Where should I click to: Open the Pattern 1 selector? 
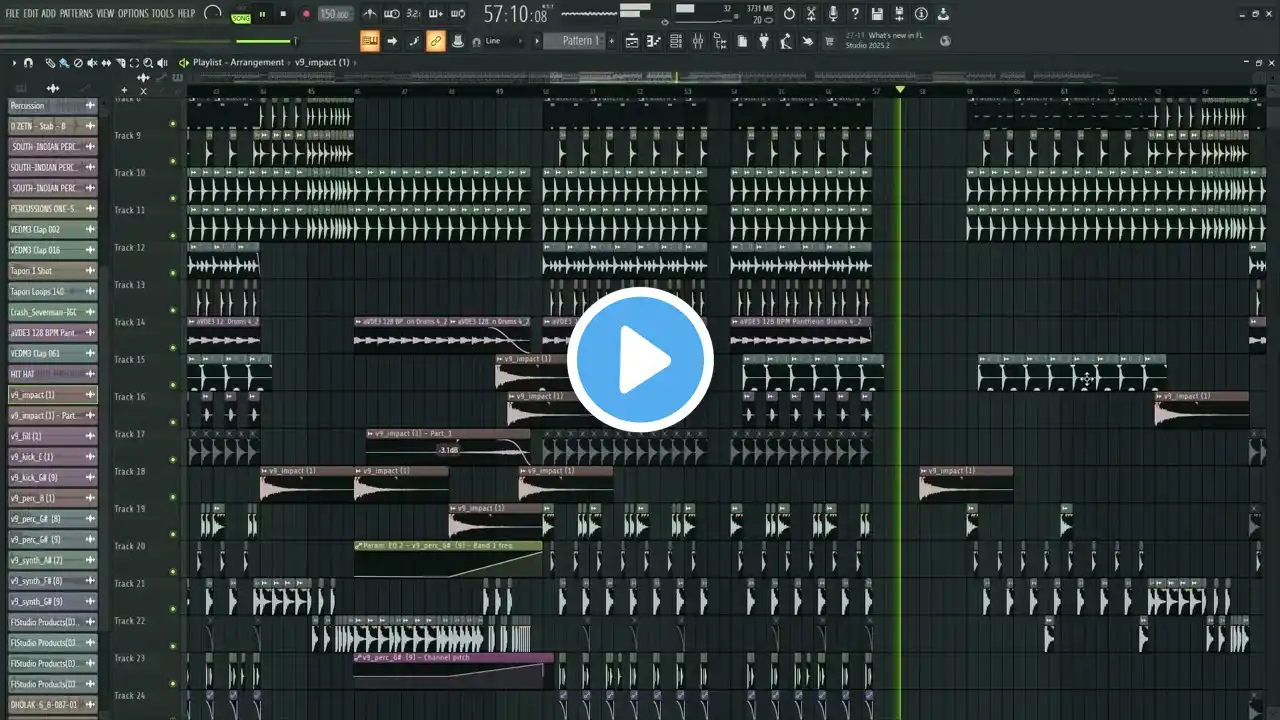(579, 41)
